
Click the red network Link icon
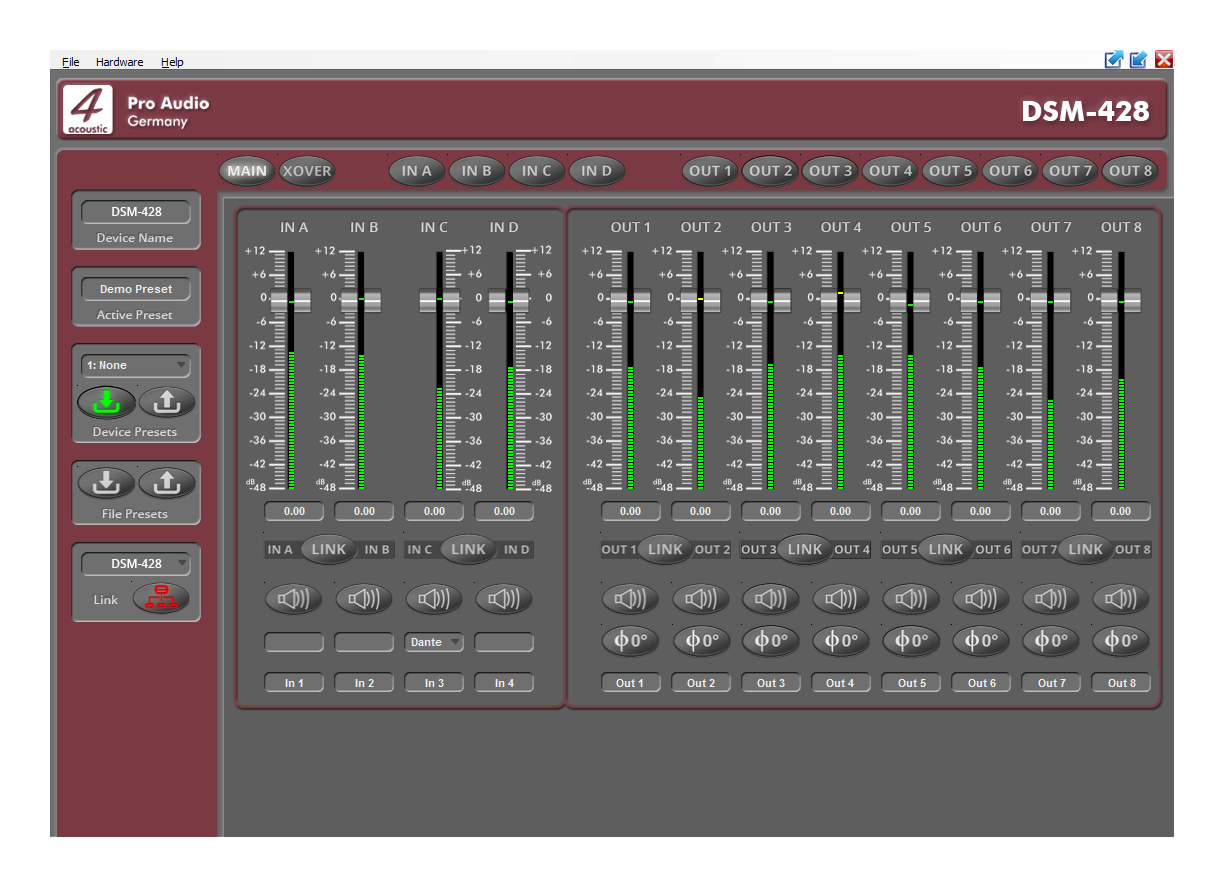tap(161, 599)
